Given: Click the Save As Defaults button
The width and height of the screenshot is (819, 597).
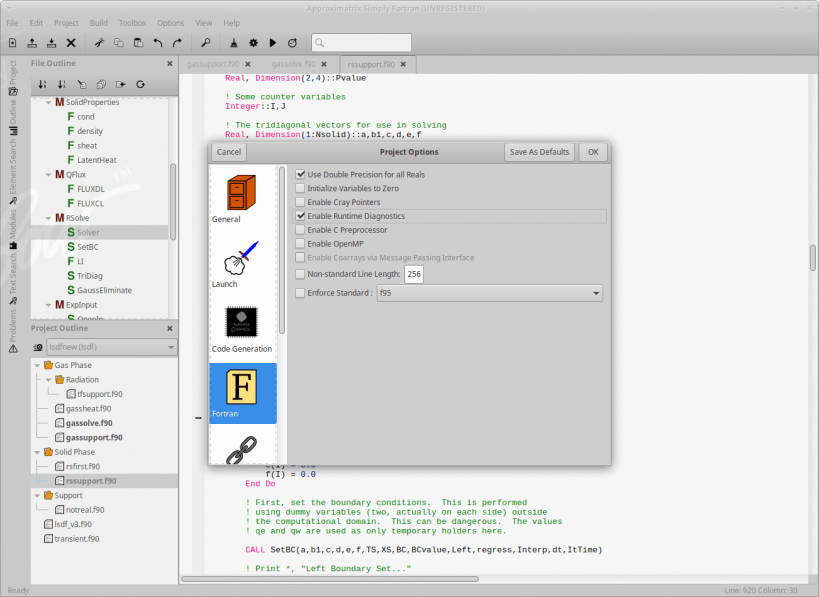Looking at the screenshot, I should click(x=539, y=152).
